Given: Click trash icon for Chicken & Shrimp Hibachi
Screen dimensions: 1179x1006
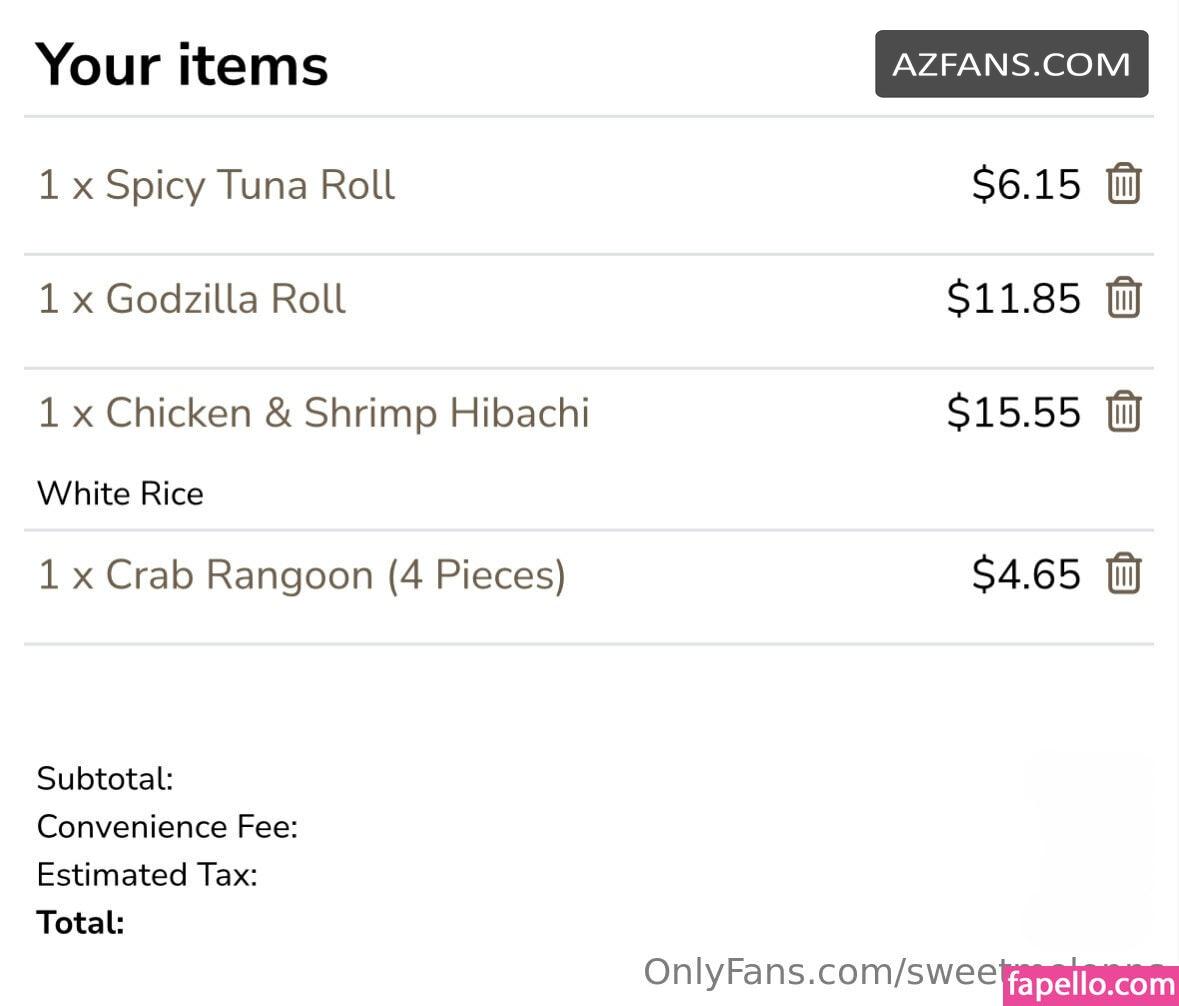Looking at the screenshot, I should click(x=1123, y=411).
